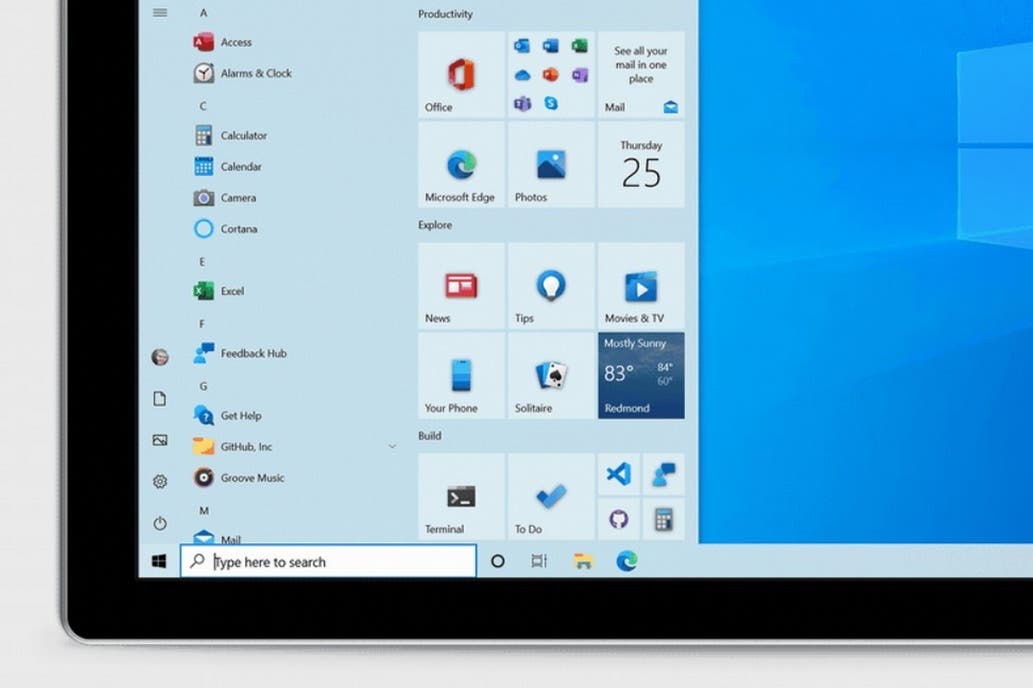Screen dimensions: 1033x688
Task: Open Visual Studio Code small tile
Action: pos(619,474)
